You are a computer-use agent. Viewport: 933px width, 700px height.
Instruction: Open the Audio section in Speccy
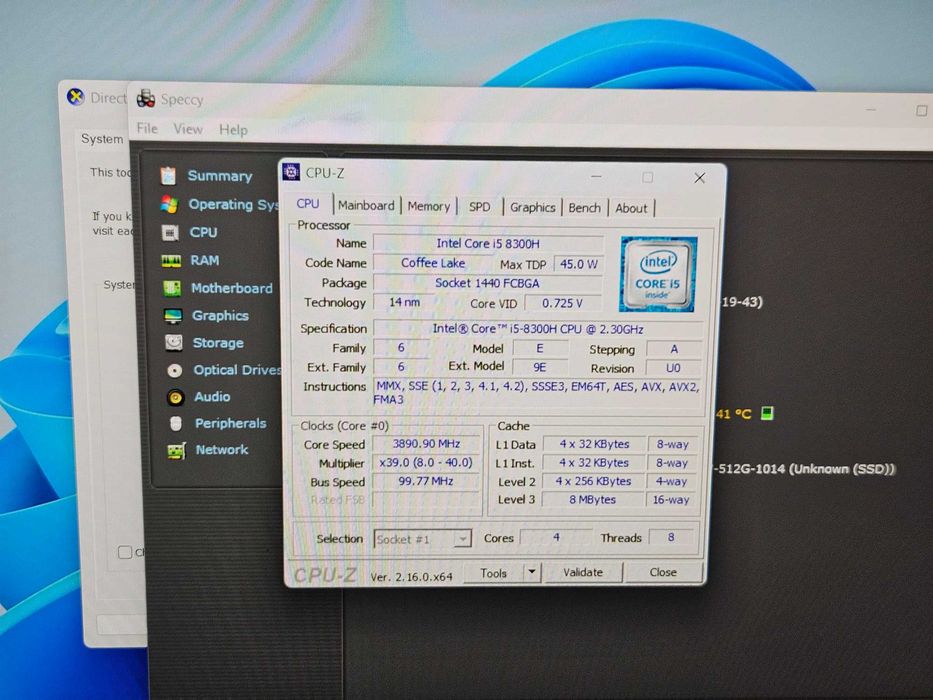[x=212, y=396]
